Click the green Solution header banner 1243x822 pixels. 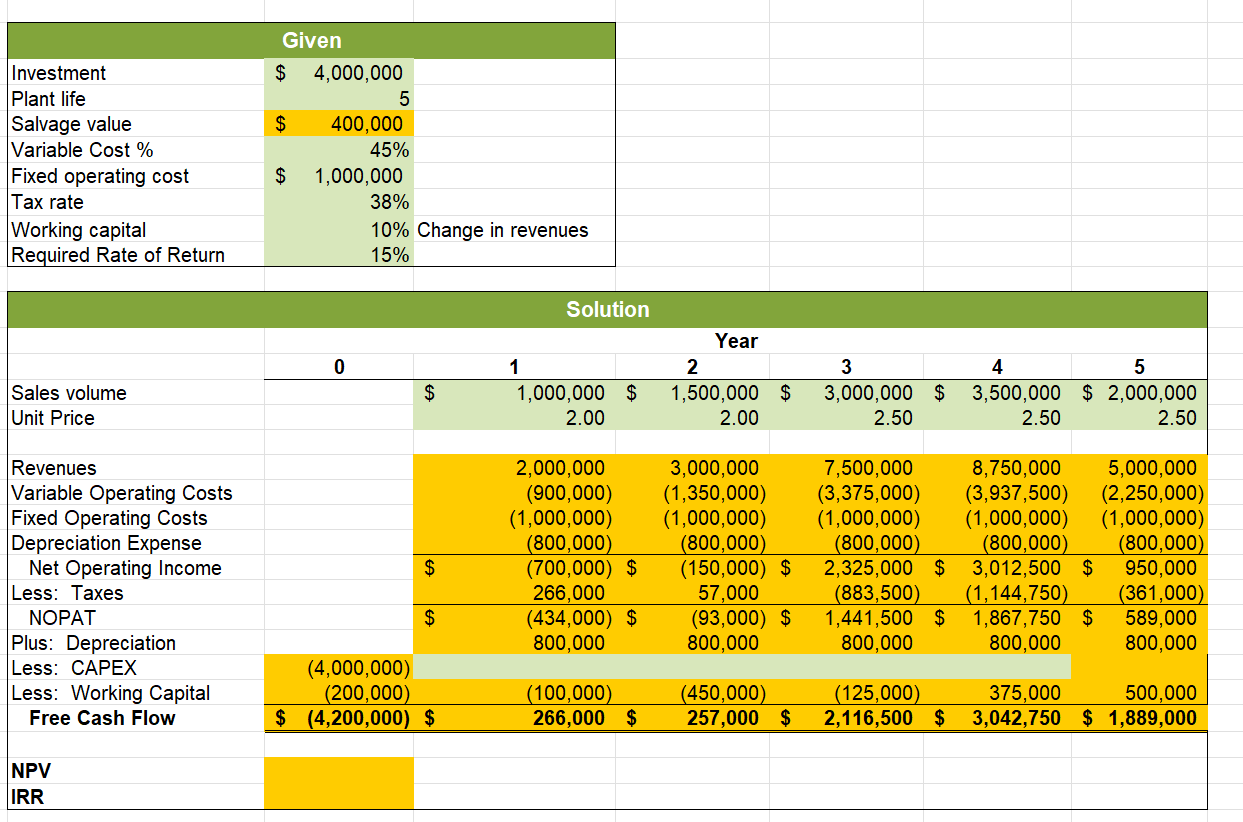point(607,310)
